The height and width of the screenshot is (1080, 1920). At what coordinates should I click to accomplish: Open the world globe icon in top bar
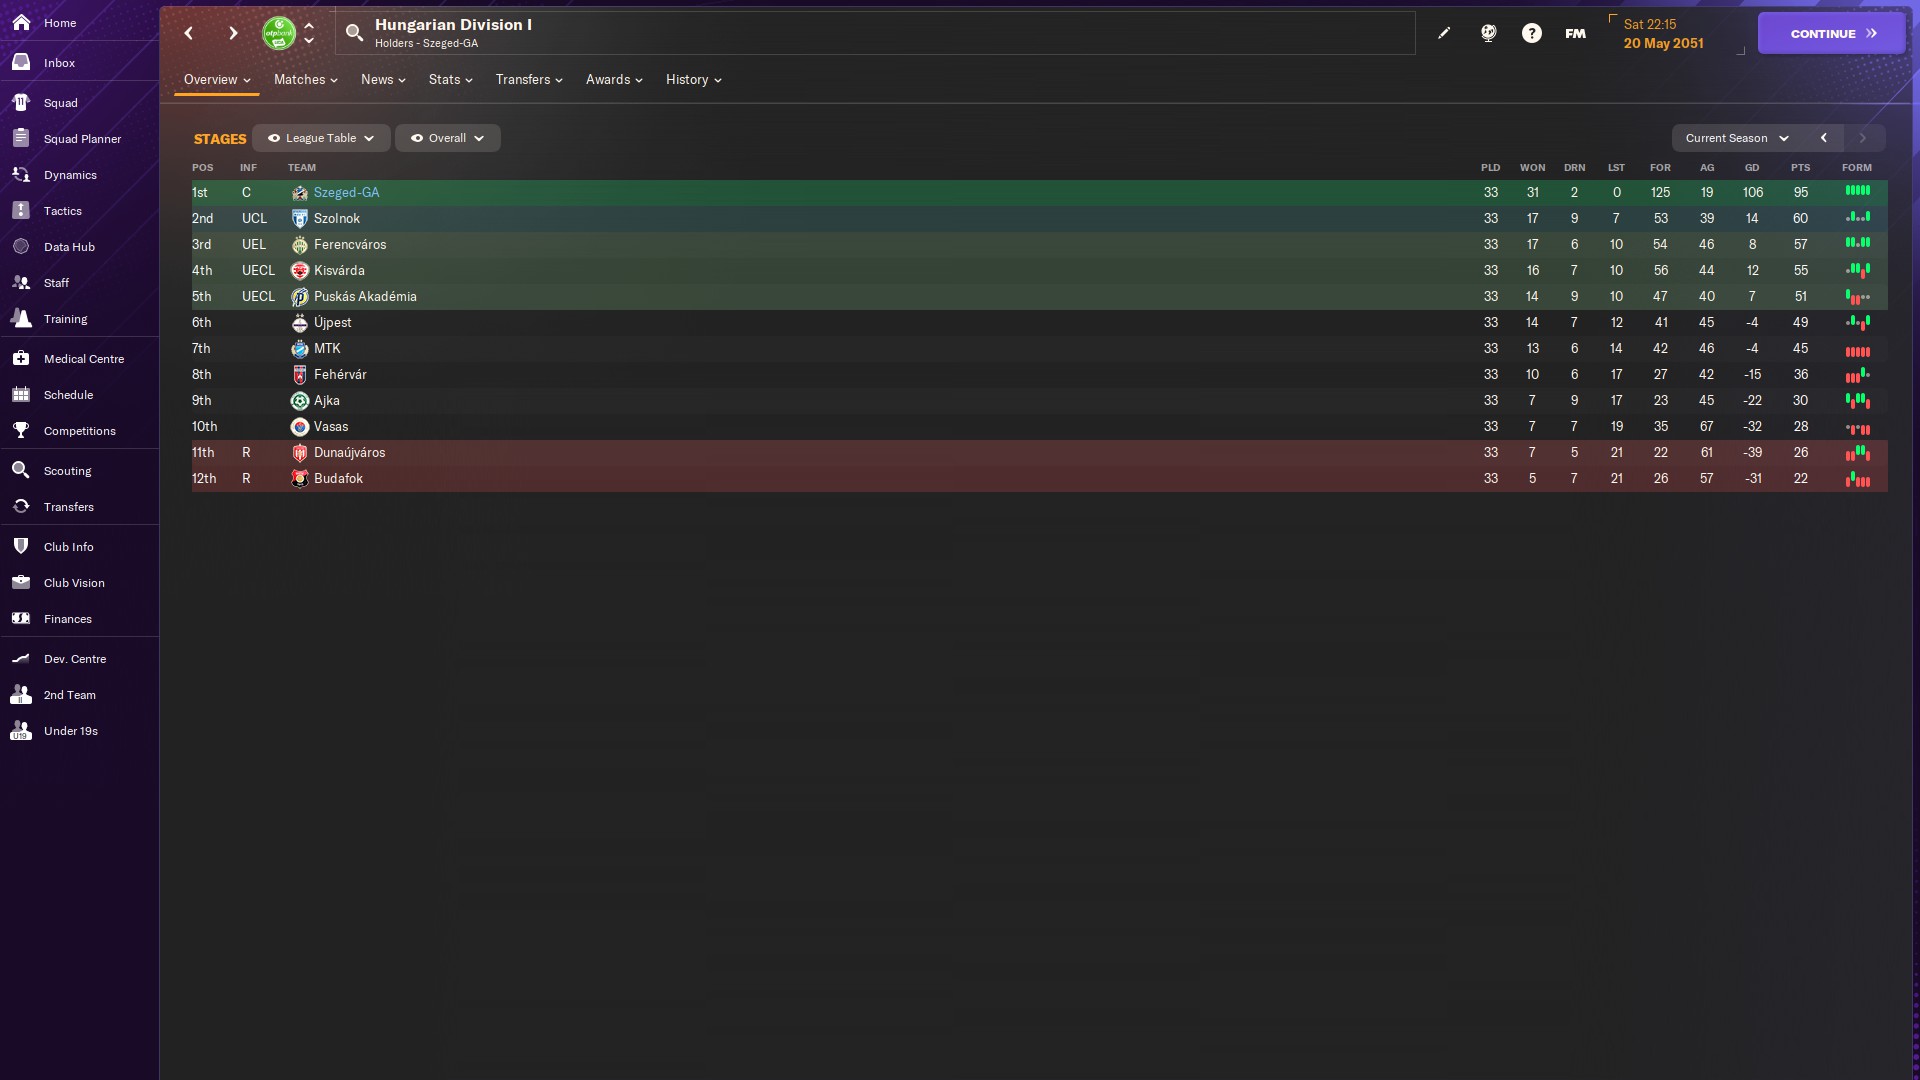point(1488,33)
